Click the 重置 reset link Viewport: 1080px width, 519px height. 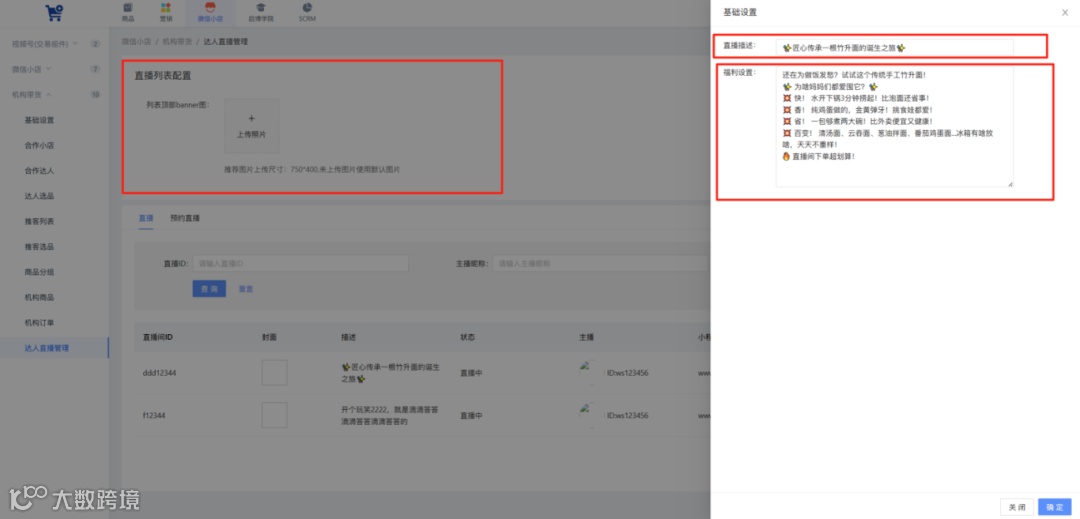click(x=245, y=288)
